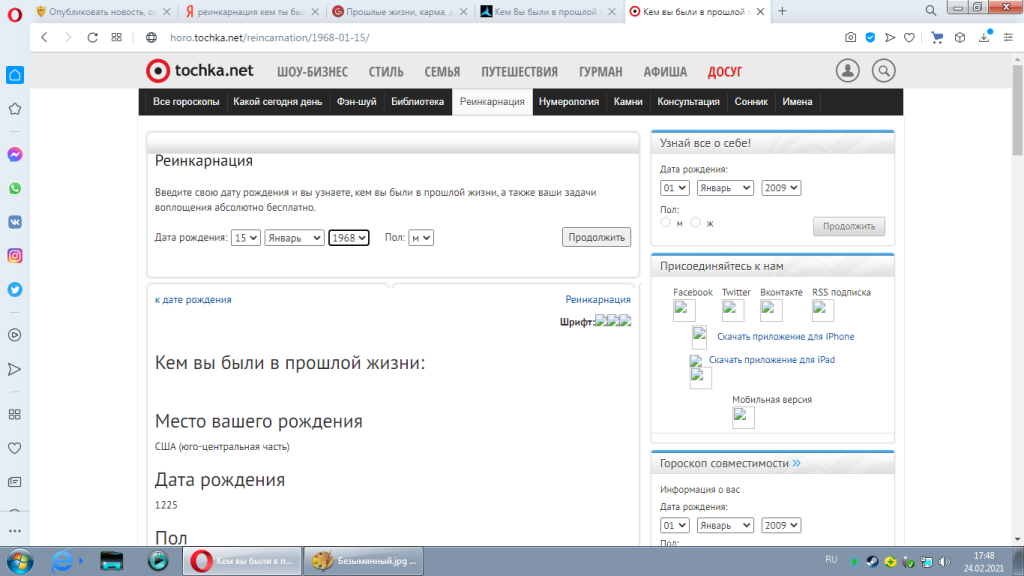Click the site search magnifier icon

883,71
